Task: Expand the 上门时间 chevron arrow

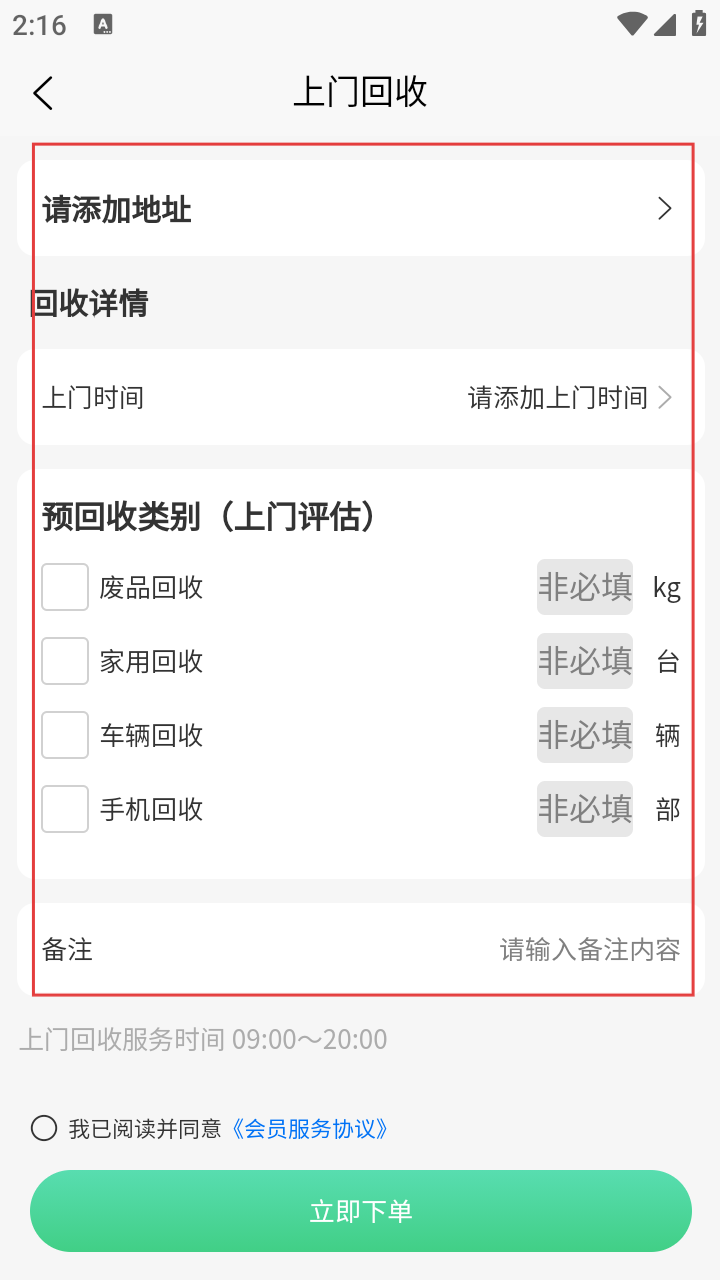Action: pos(666,398)
